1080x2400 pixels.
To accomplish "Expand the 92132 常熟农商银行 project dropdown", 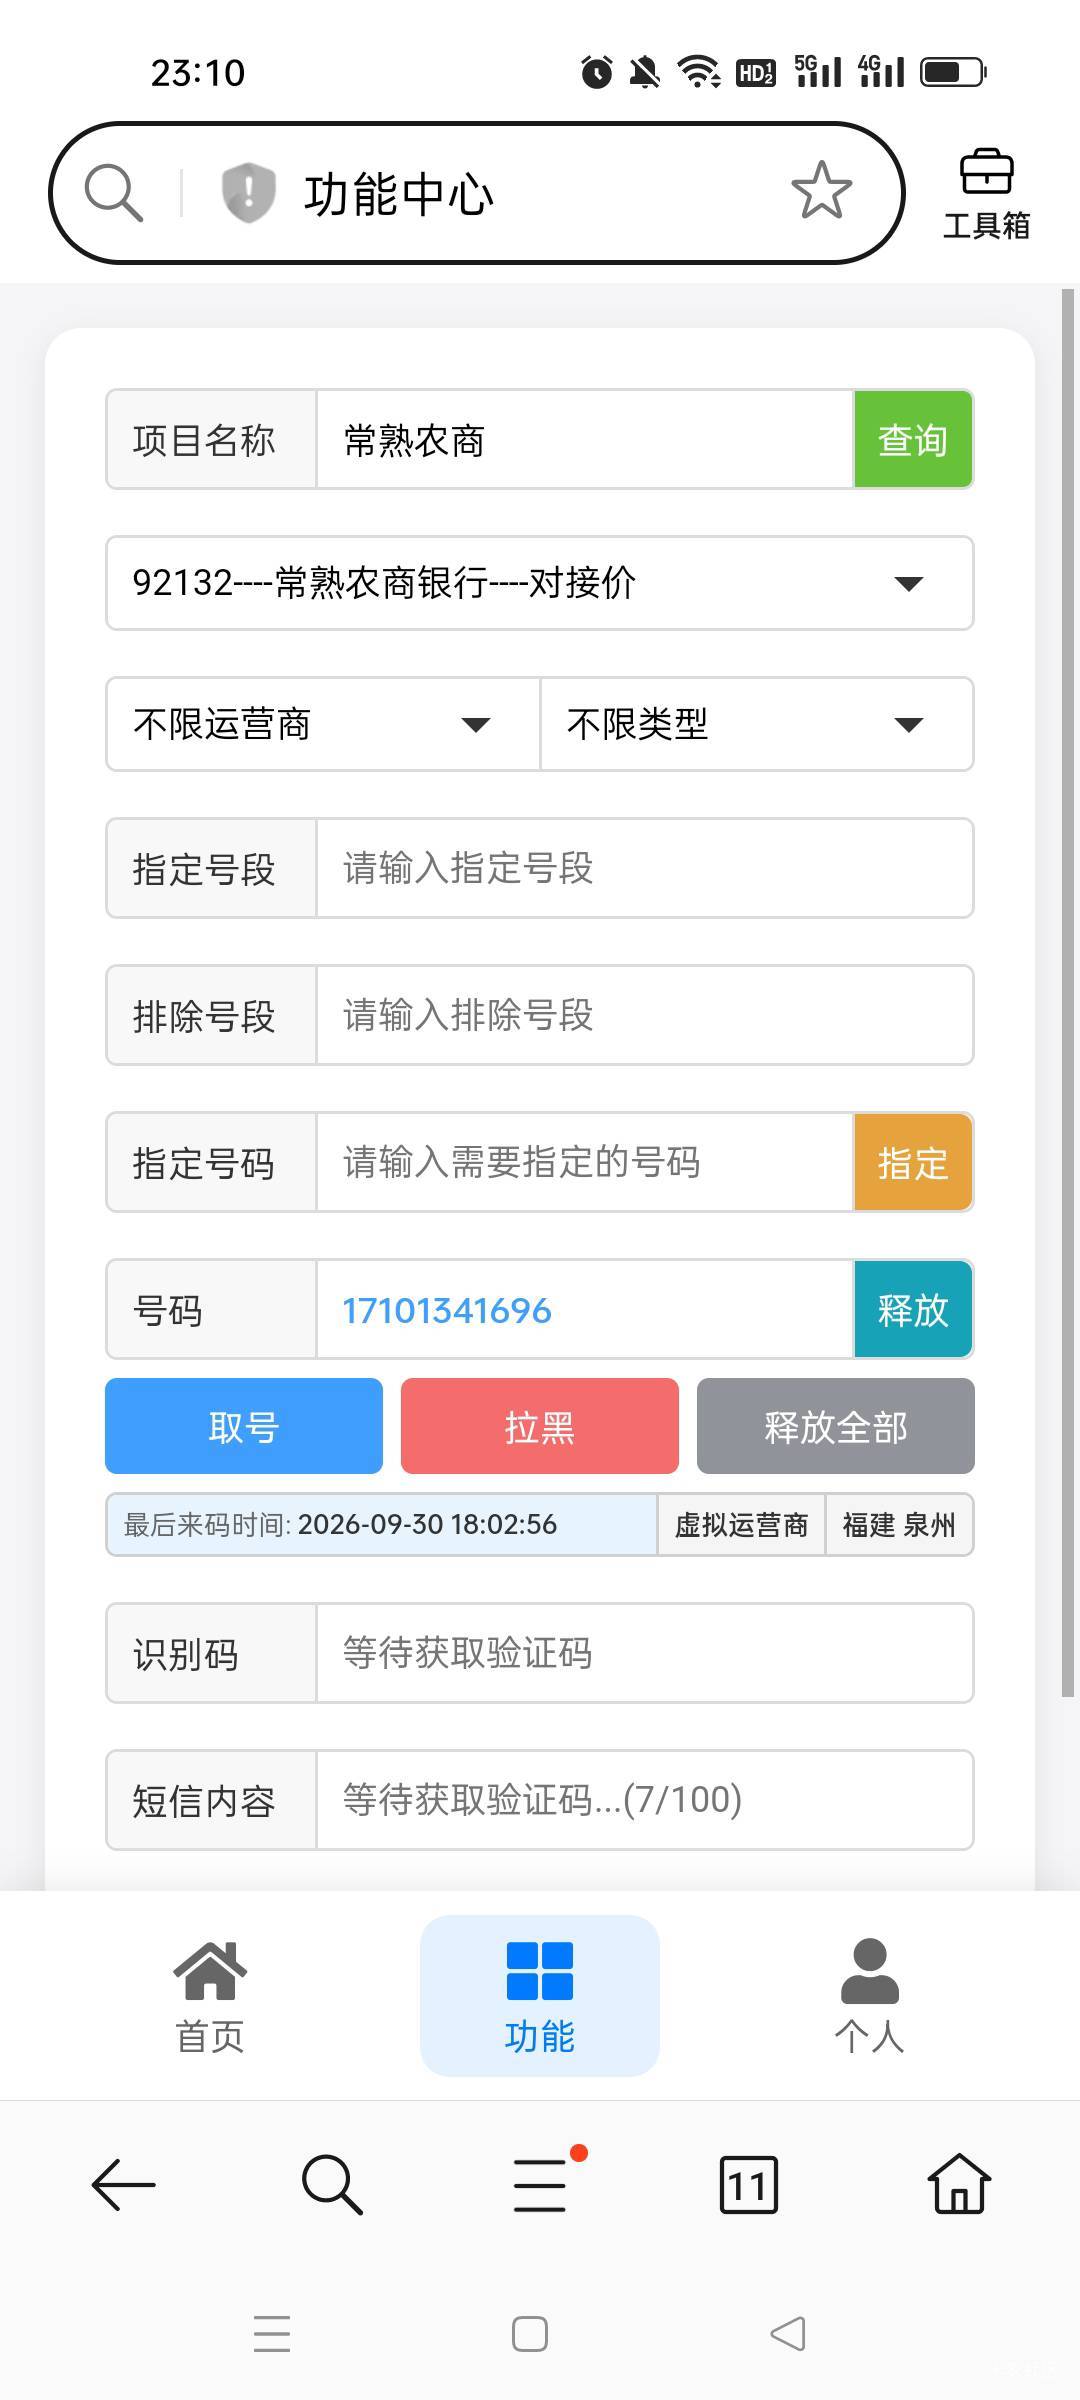I will 540,583.
